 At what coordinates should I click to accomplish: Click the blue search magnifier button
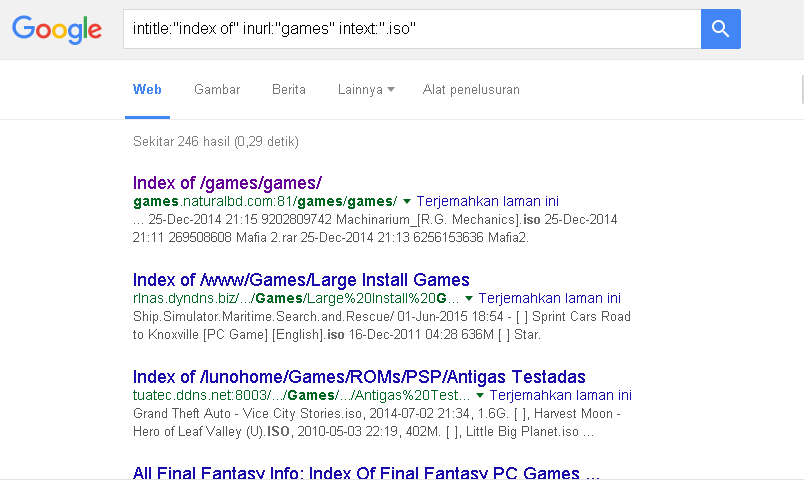[720, 29]
